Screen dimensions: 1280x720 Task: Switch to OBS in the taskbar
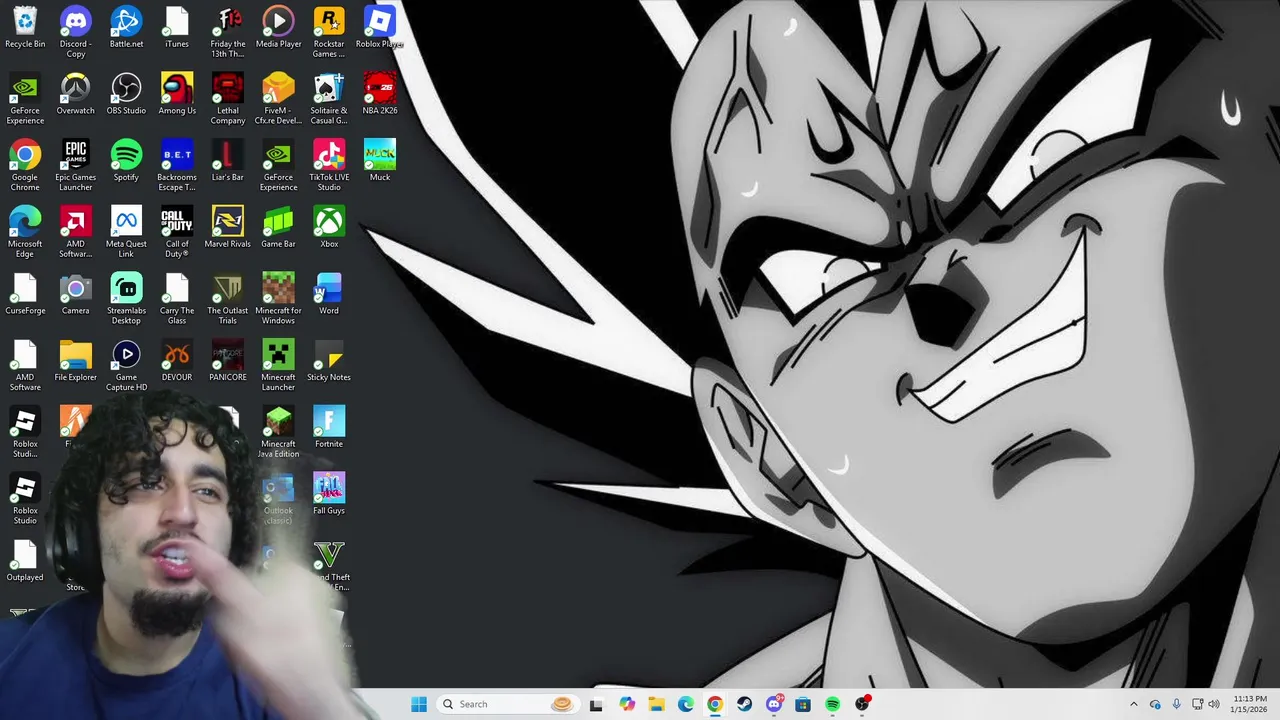point(862,704)
